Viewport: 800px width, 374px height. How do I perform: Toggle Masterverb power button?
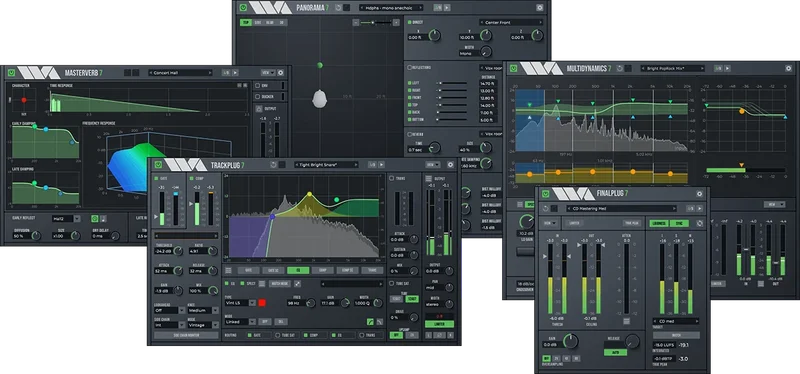pos(11,72)
